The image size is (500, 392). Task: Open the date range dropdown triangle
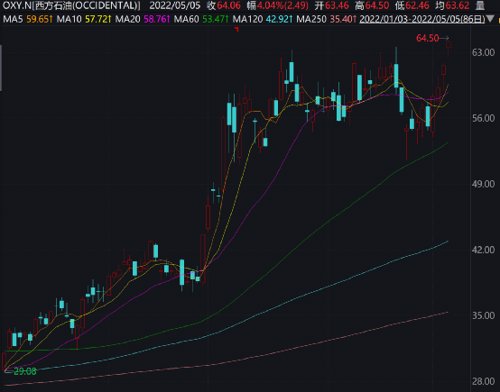coord(490,19)
